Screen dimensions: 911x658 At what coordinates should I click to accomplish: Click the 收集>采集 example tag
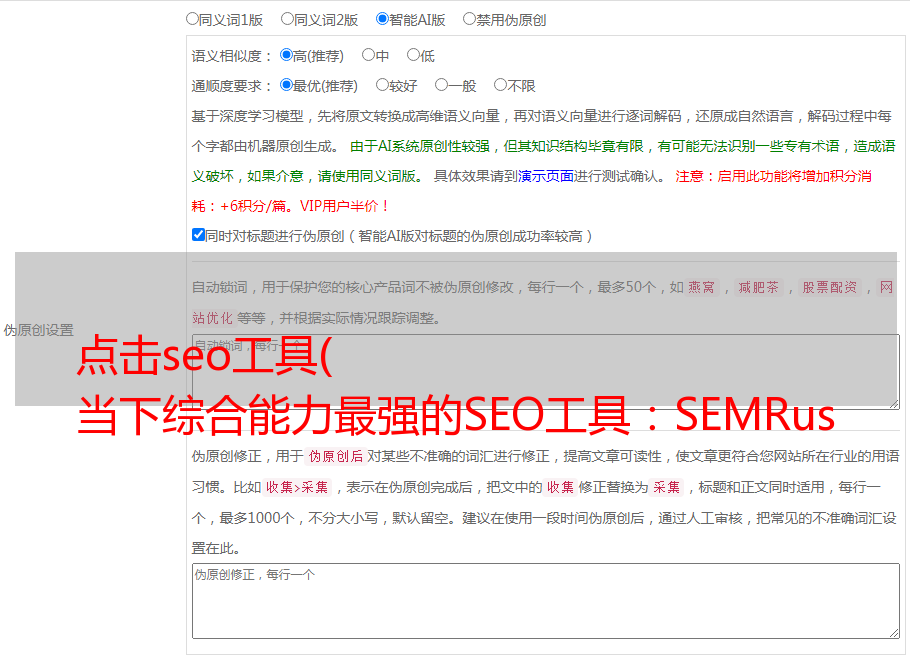(297, 487)
